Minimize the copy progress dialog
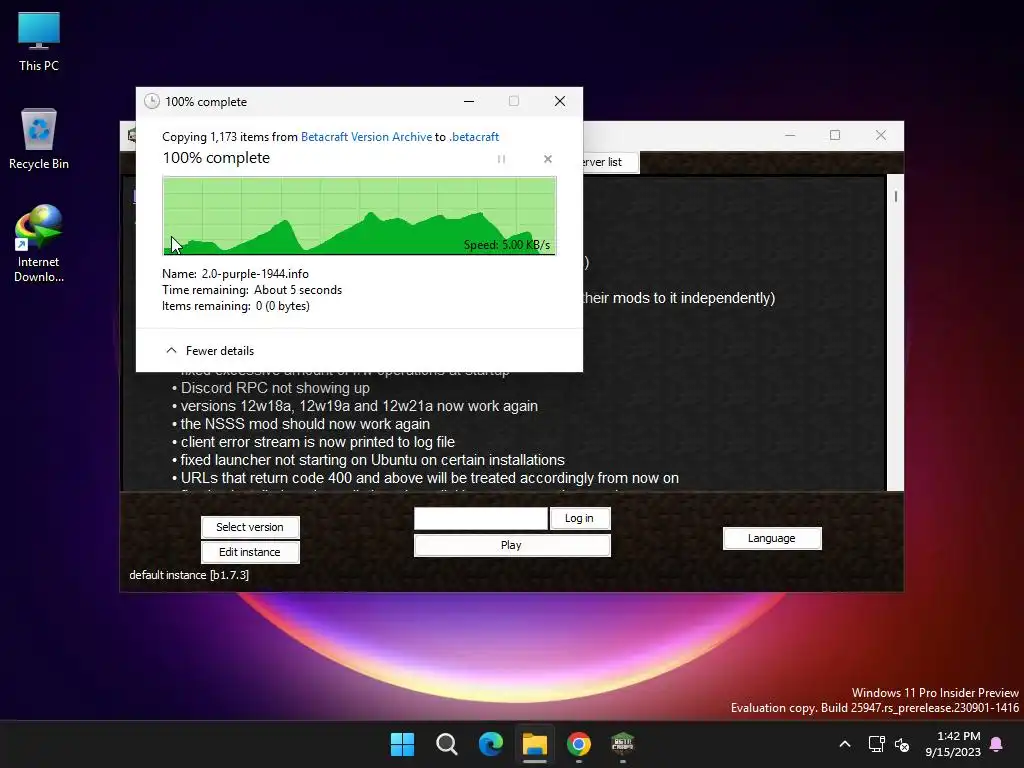Screen dimensions: 1024x768 469,101
